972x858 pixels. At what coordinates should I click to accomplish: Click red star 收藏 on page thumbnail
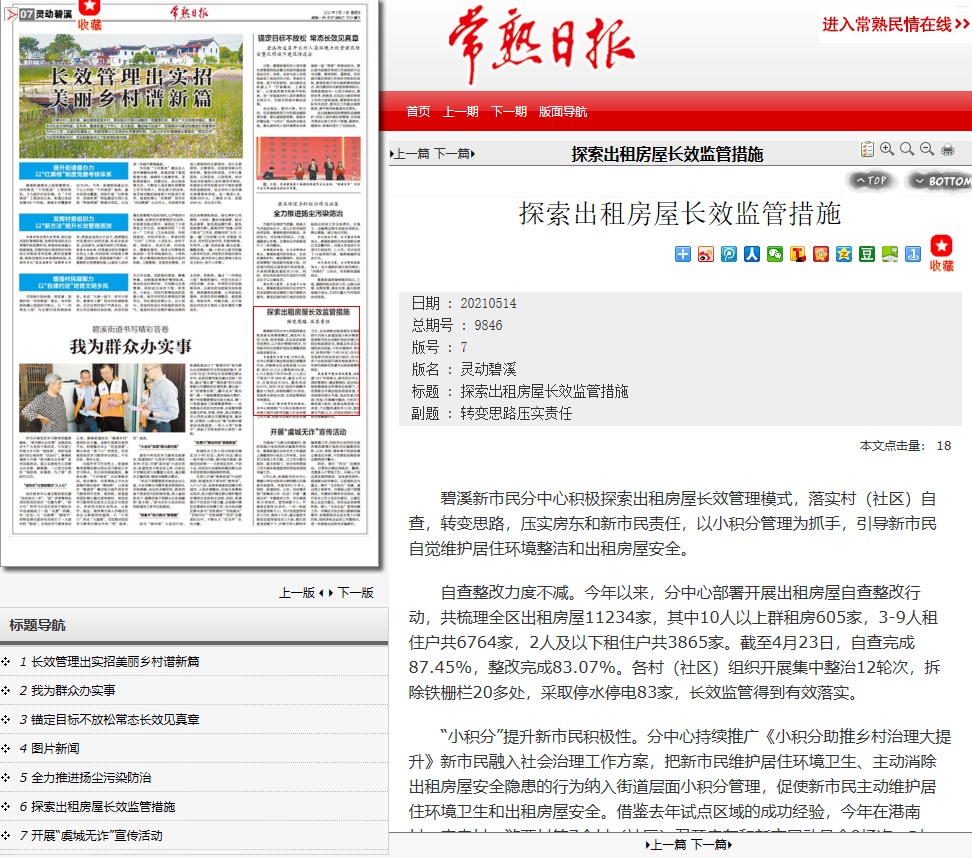[x=89, y=15]
